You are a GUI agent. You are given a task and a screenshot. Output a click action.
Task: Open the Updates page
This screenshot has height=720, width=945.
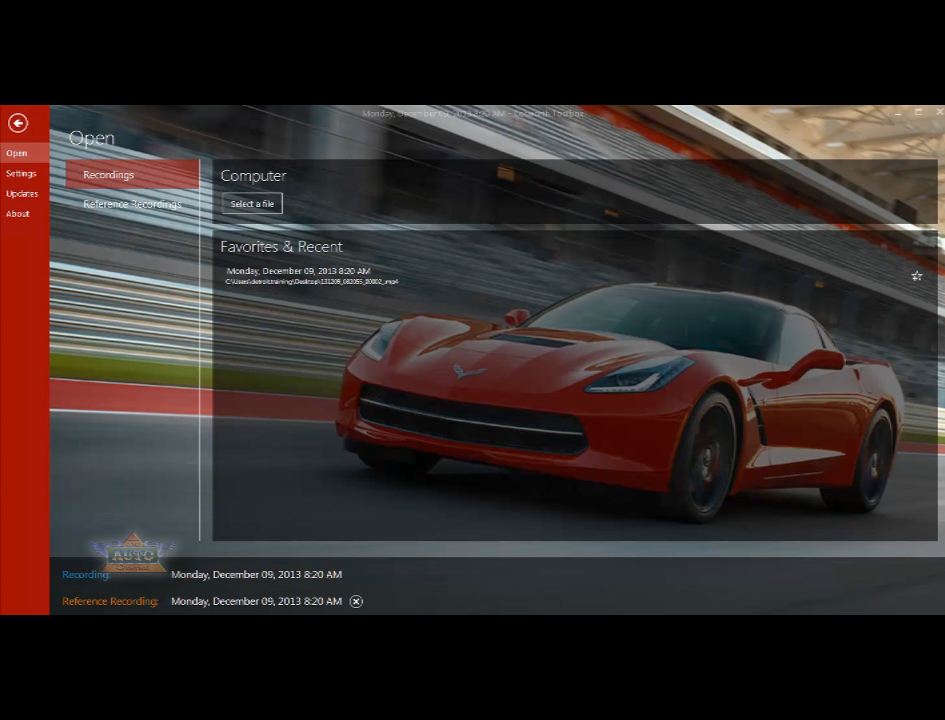[x=22, y=194]
